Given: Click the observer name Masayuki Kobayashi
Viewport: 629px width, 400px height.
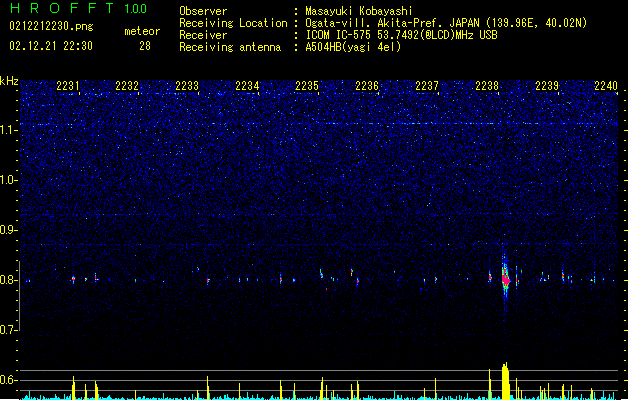Looking at the screenshot, I should 359,11.
